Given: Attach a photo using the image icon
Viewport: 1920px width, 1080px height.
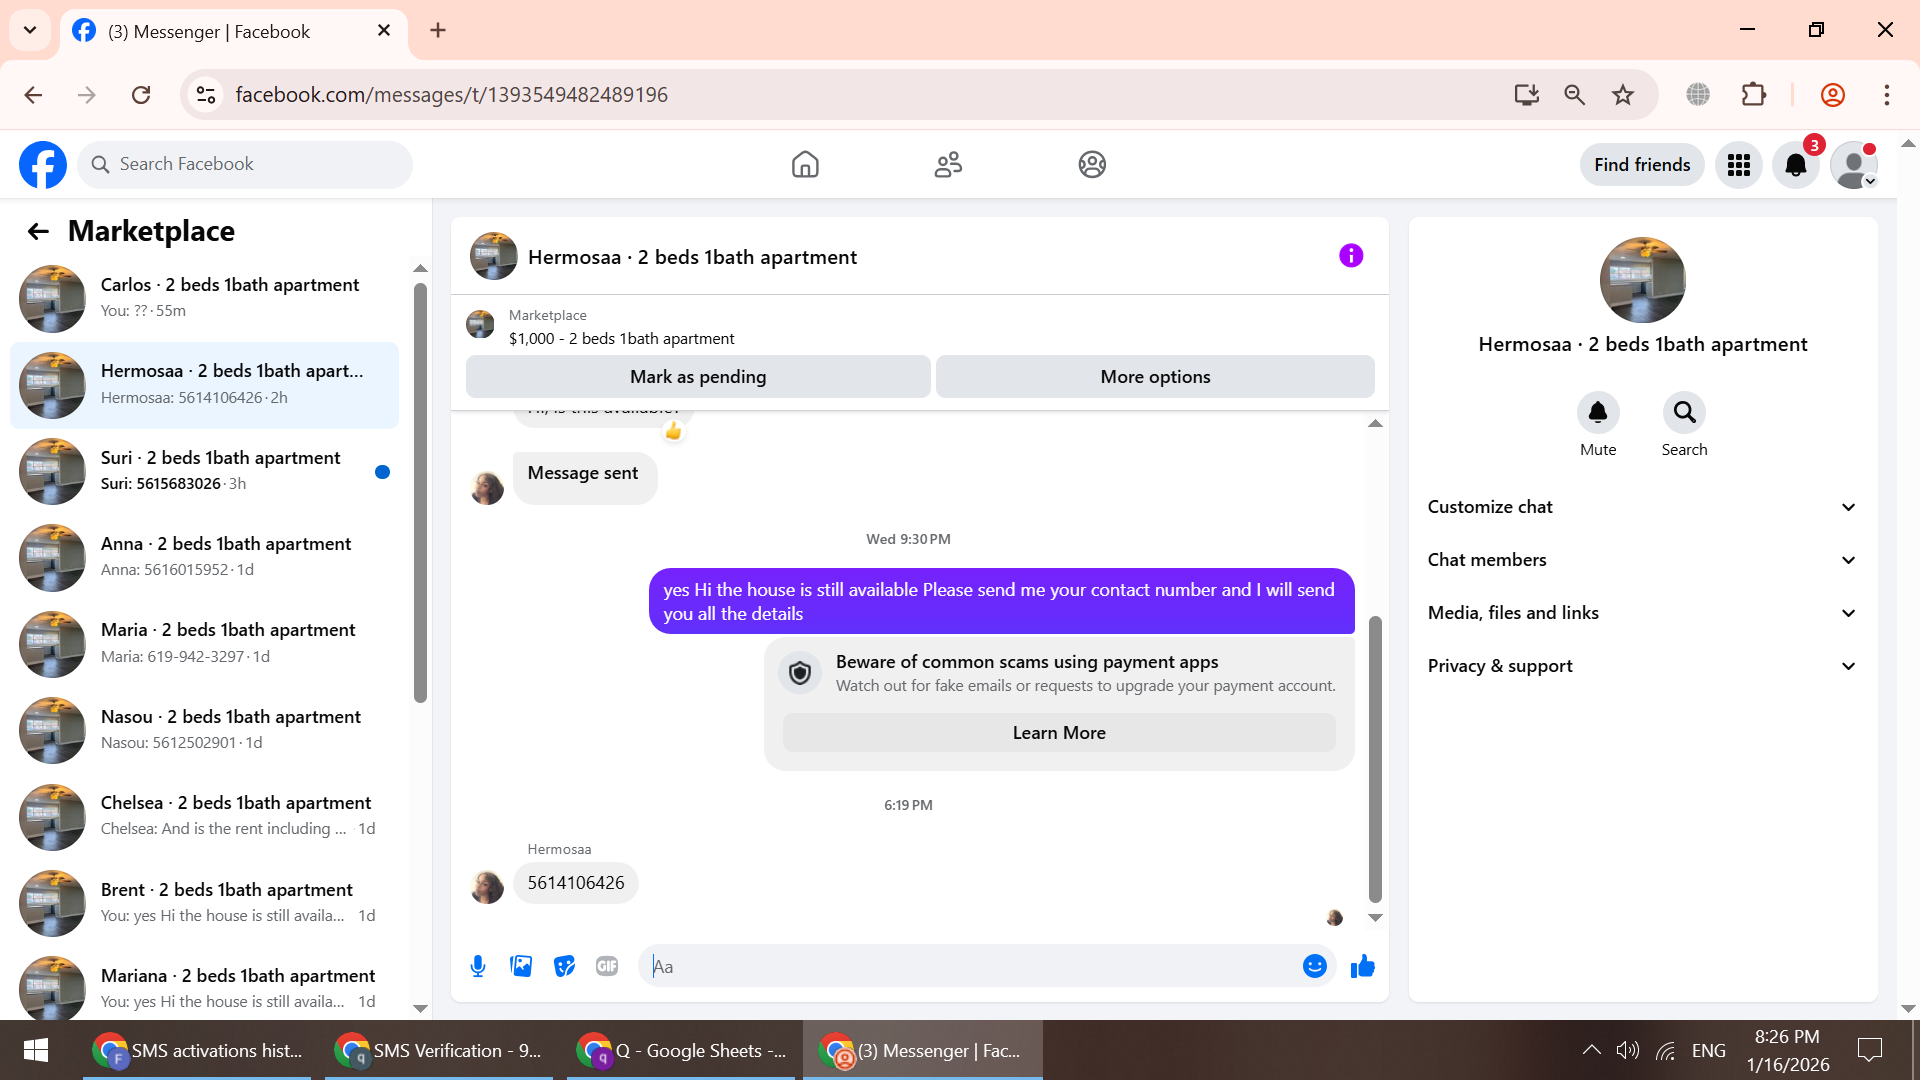Looking at the screenshot, I should tap(521, 966).
